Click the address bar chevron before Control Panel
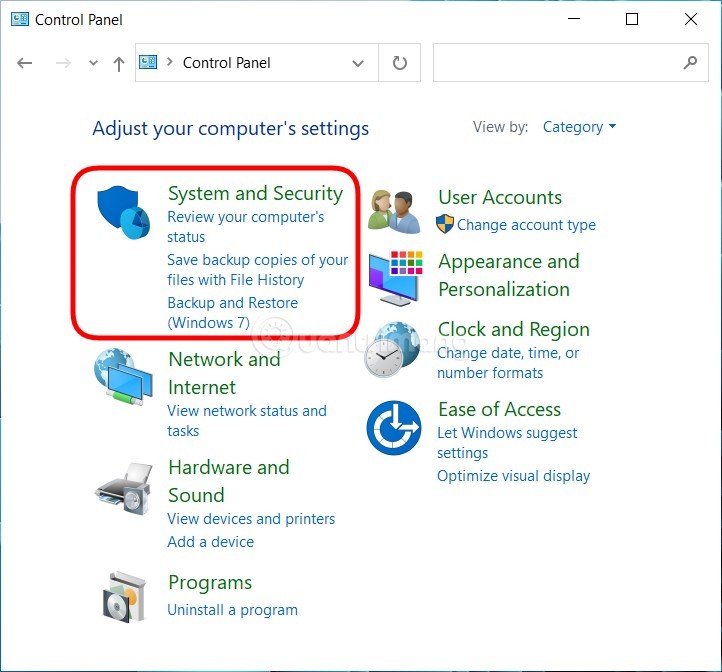The width and height of the screenshot is (722, 672). pos(170,62)
